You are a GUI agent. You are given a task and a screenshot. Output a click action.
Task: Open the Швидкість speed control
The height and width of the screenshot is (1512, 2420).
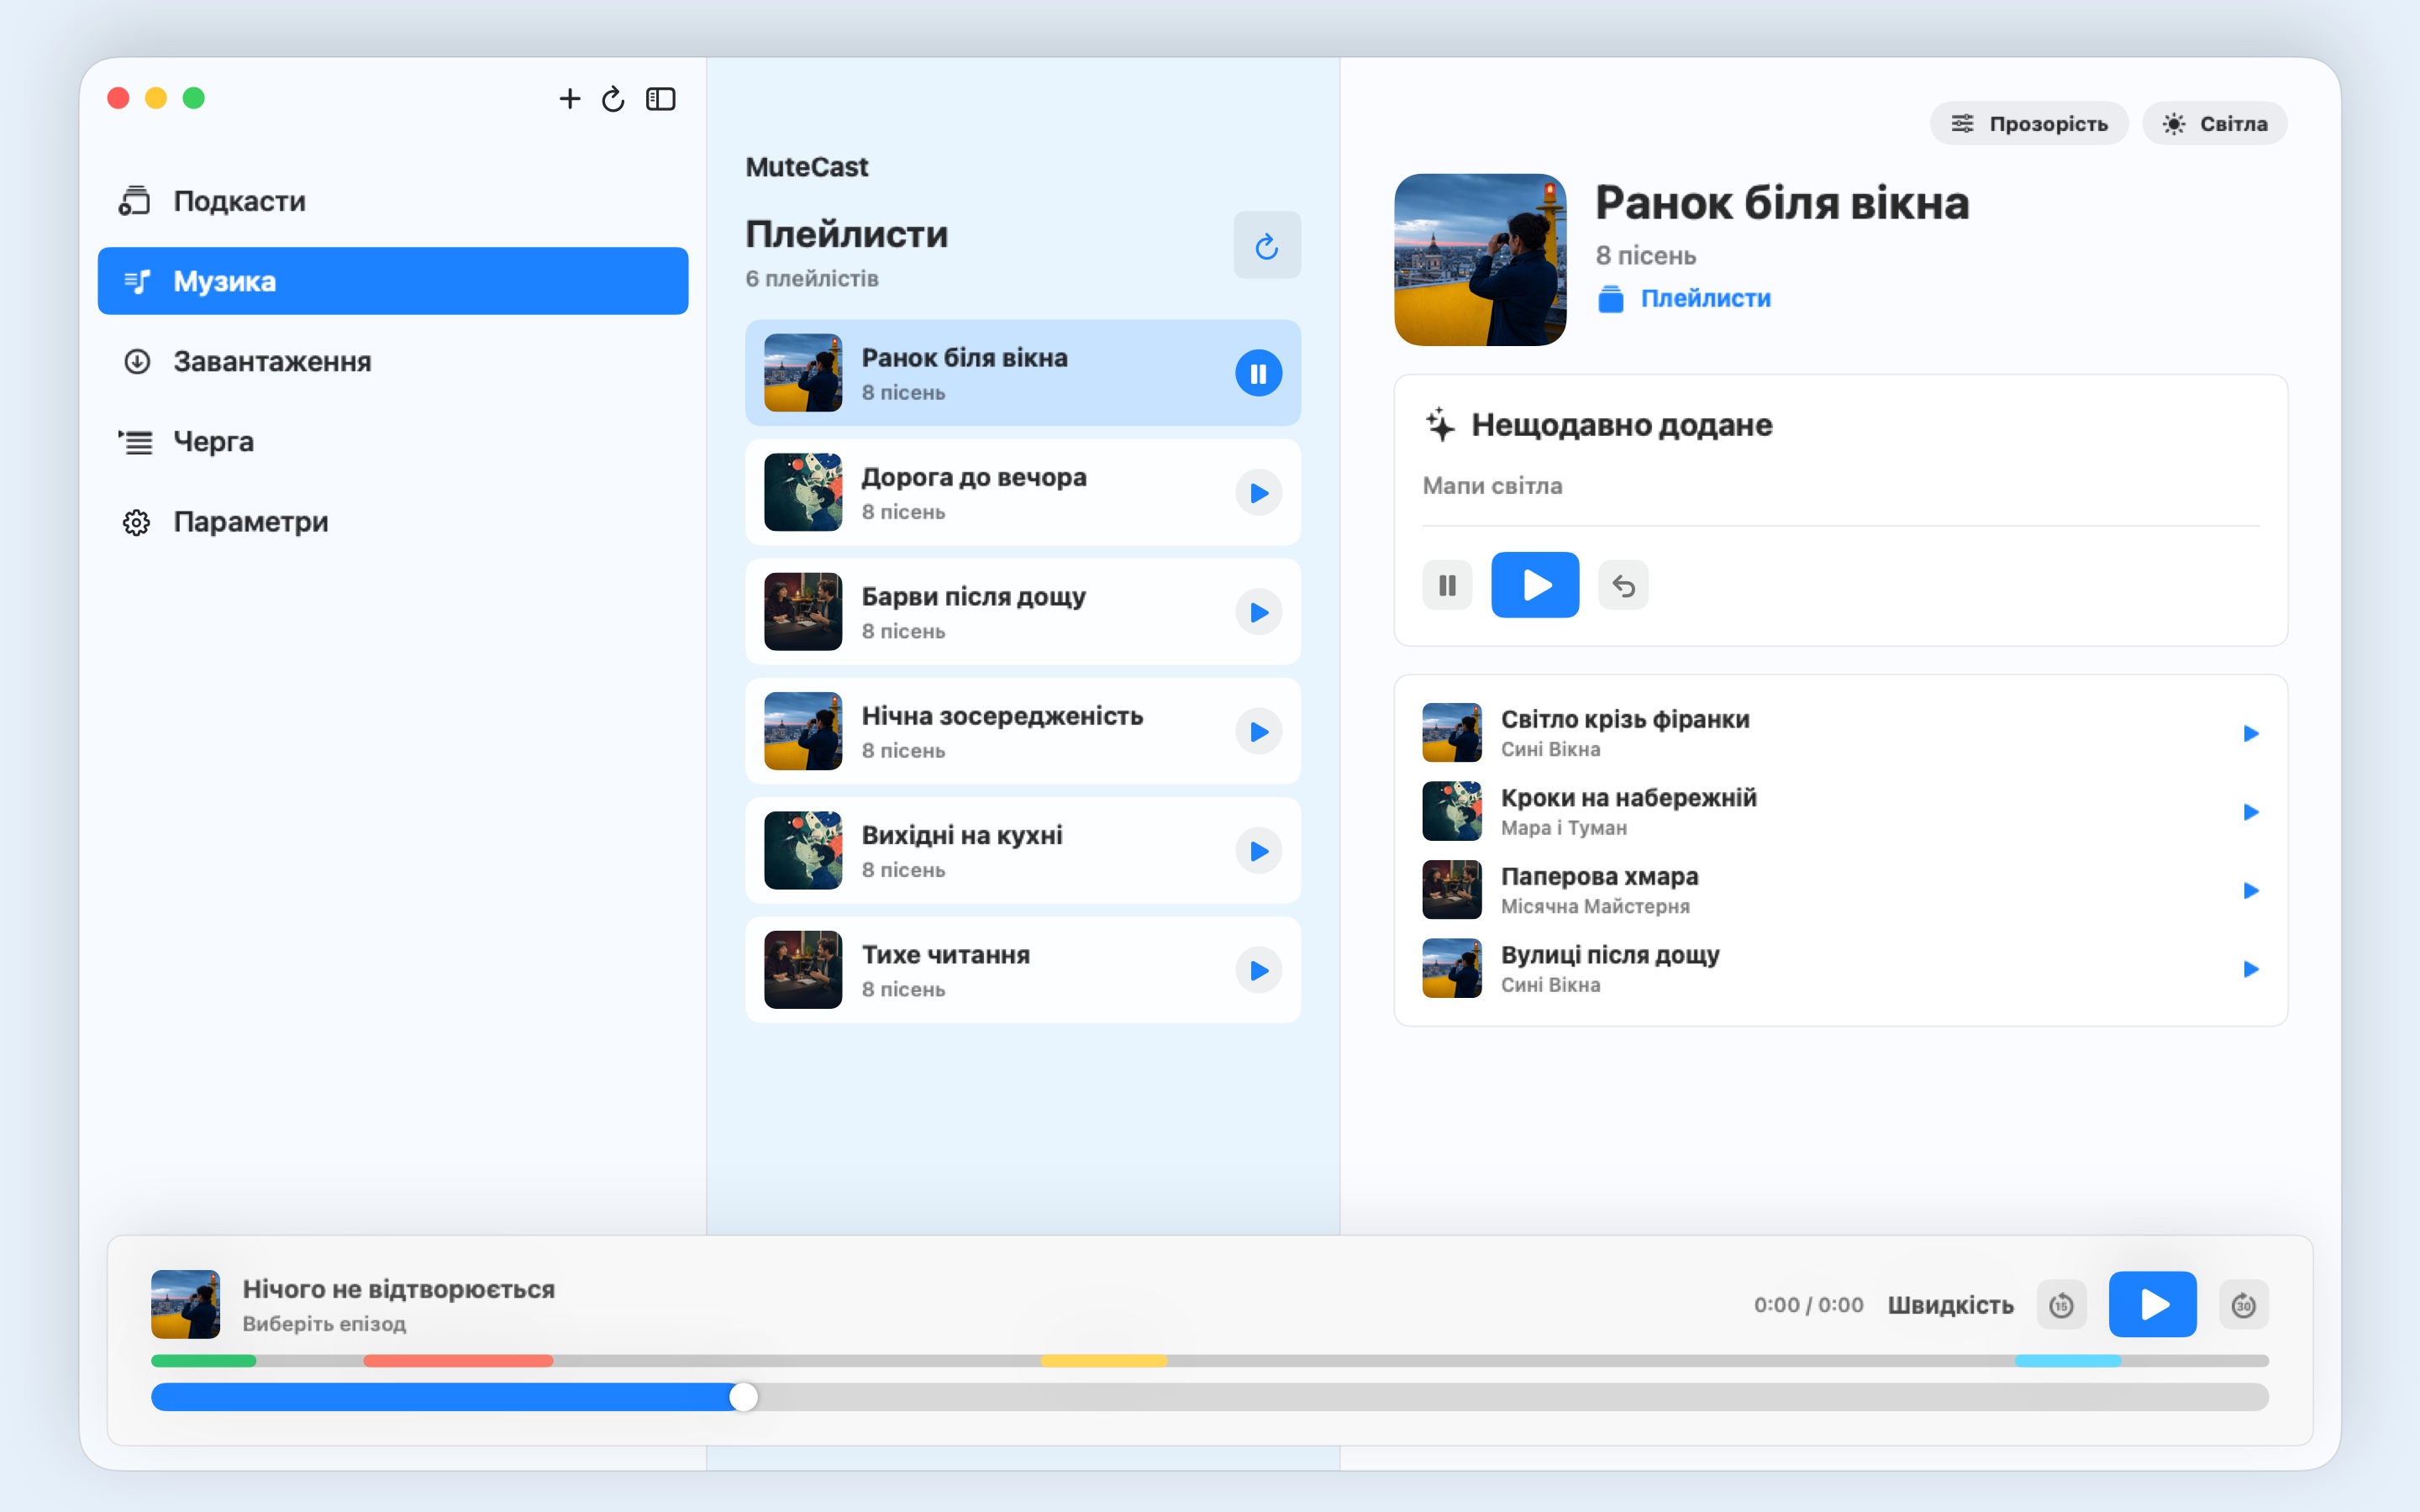[1950, 1305]
